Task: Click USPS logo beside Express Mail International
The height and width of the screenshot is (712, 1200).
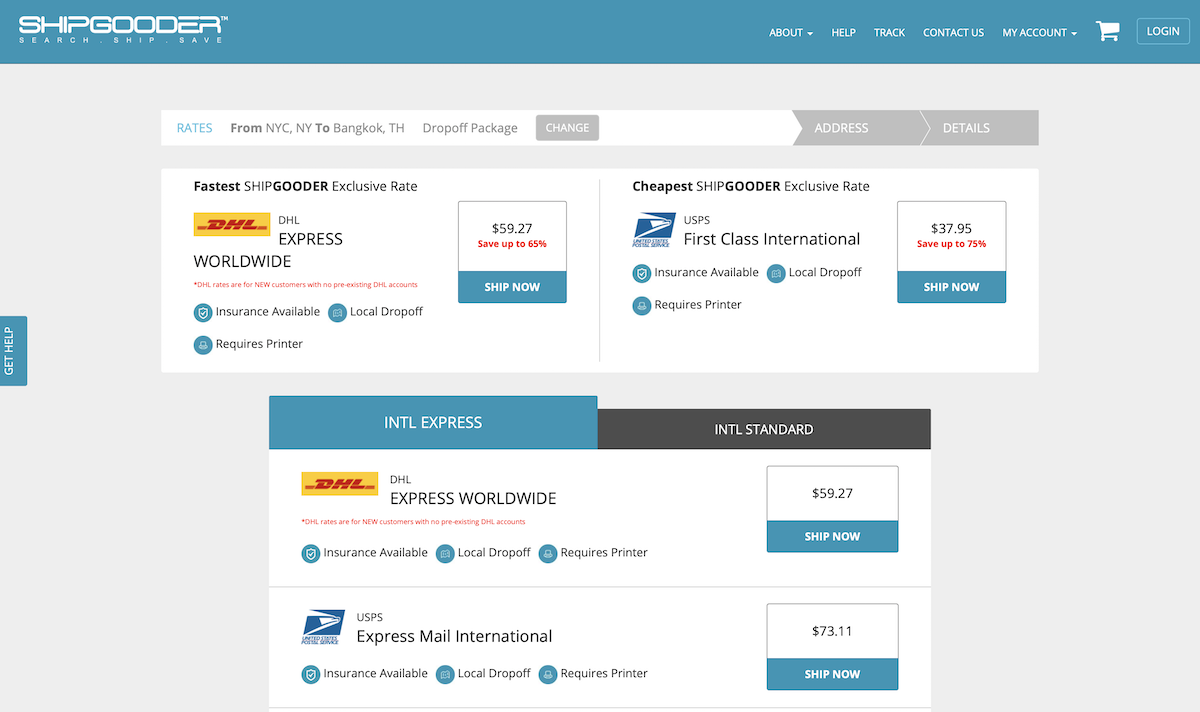Action: 323,627
